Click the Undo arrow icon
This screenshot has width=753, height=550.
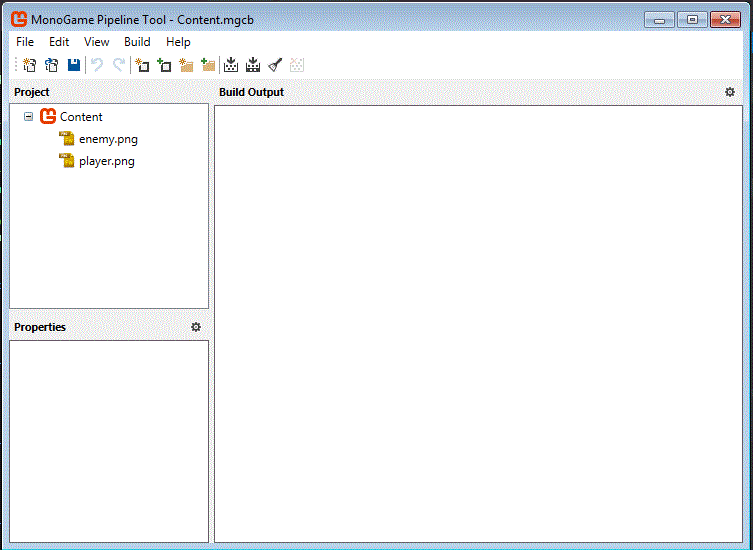(x=97, y=65)
